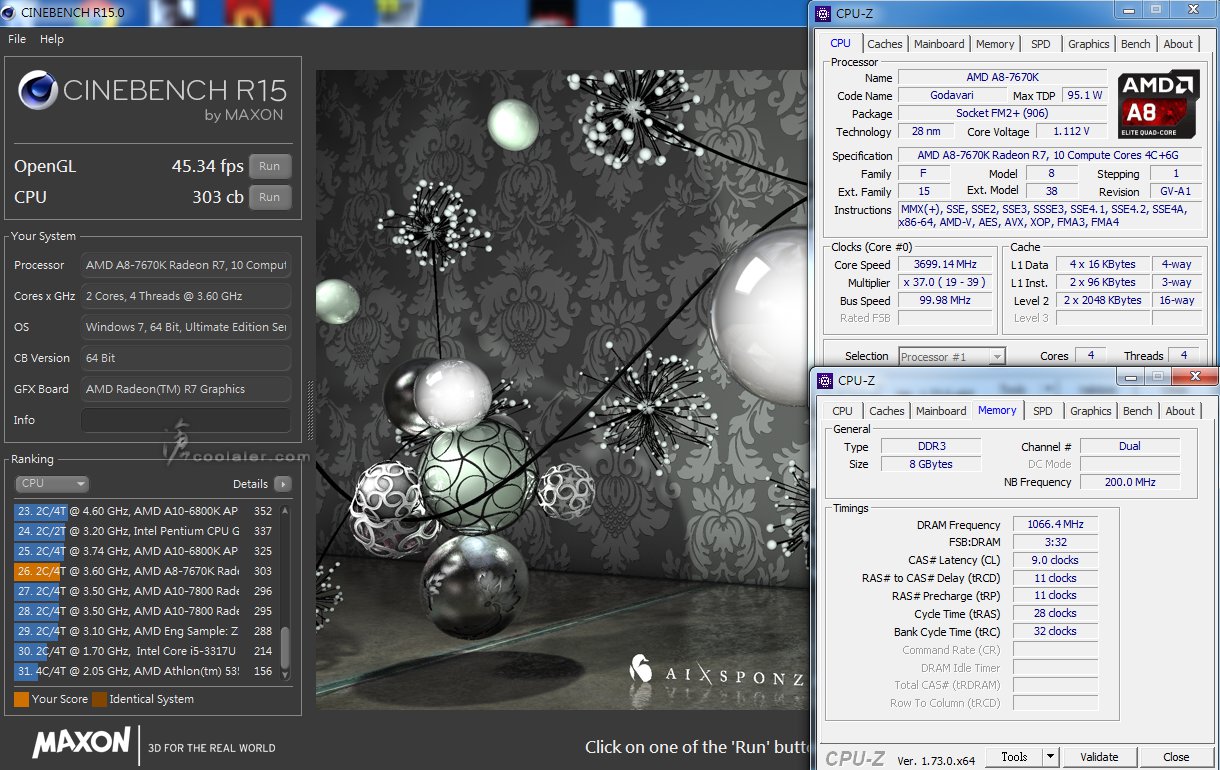This screenshot has width=1220, height=770.
Task: Switch to Caches tab in upper CPU-Z window
Action: pos(885,44)
